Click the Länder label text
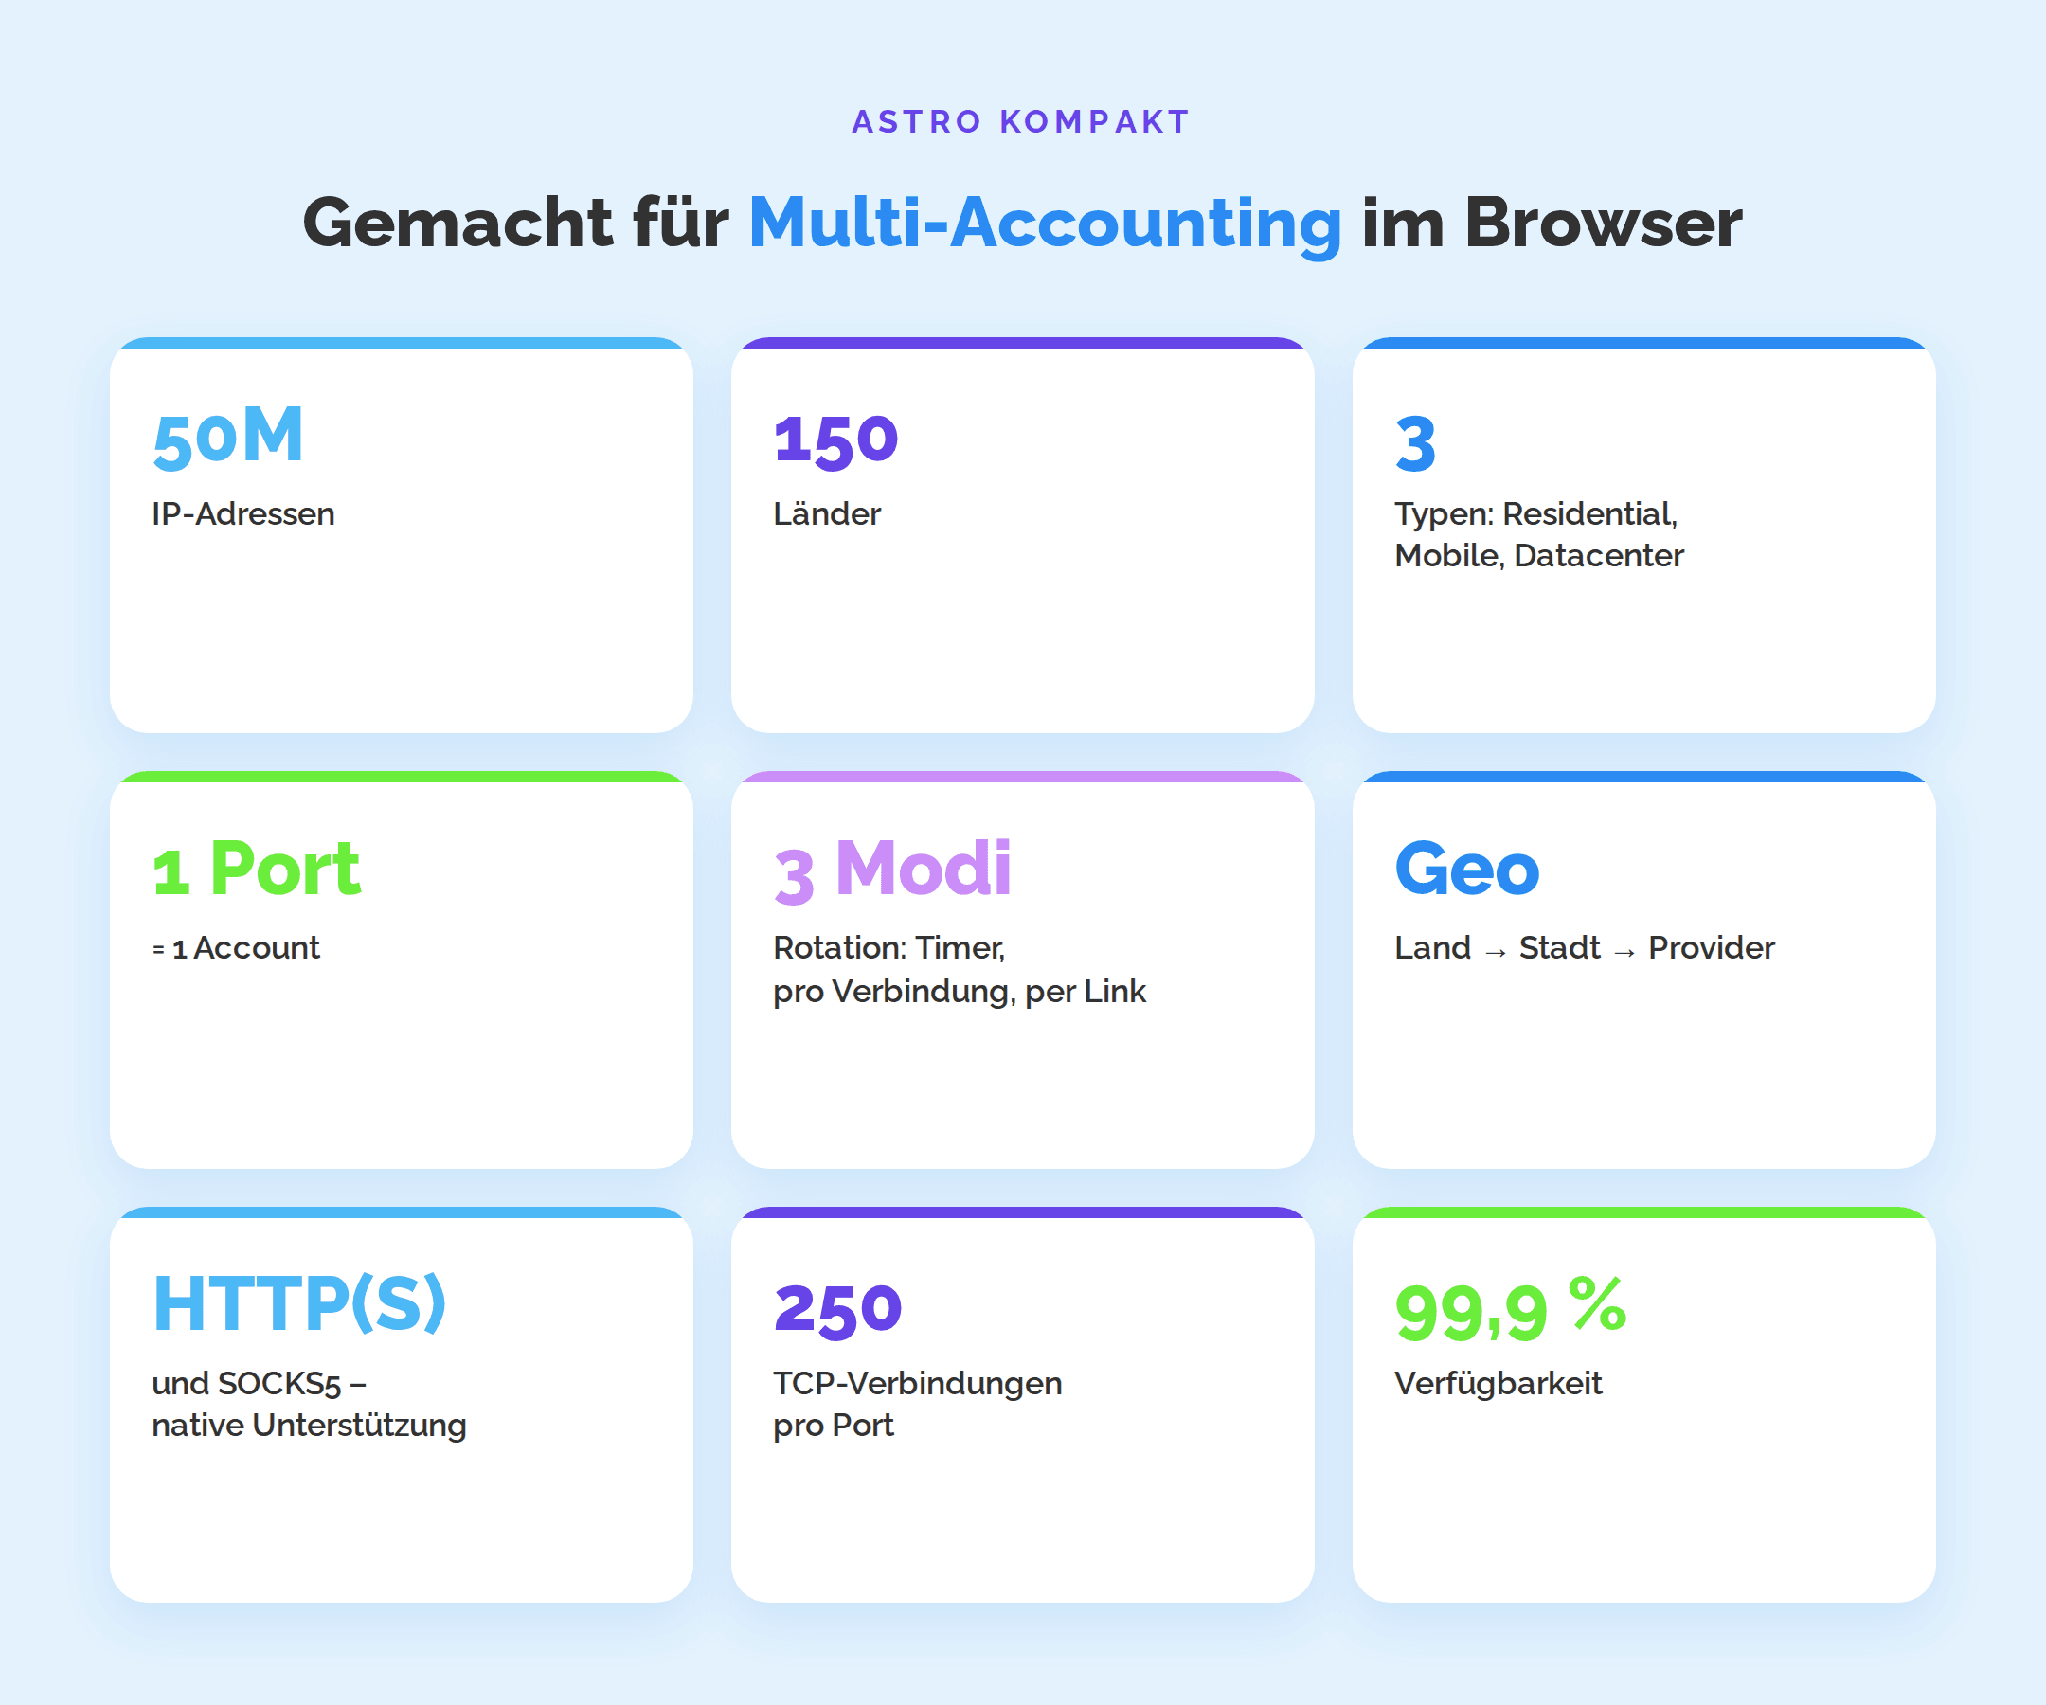The height and width of the screenshot is (1705, 2046). (x=827, y=514)
